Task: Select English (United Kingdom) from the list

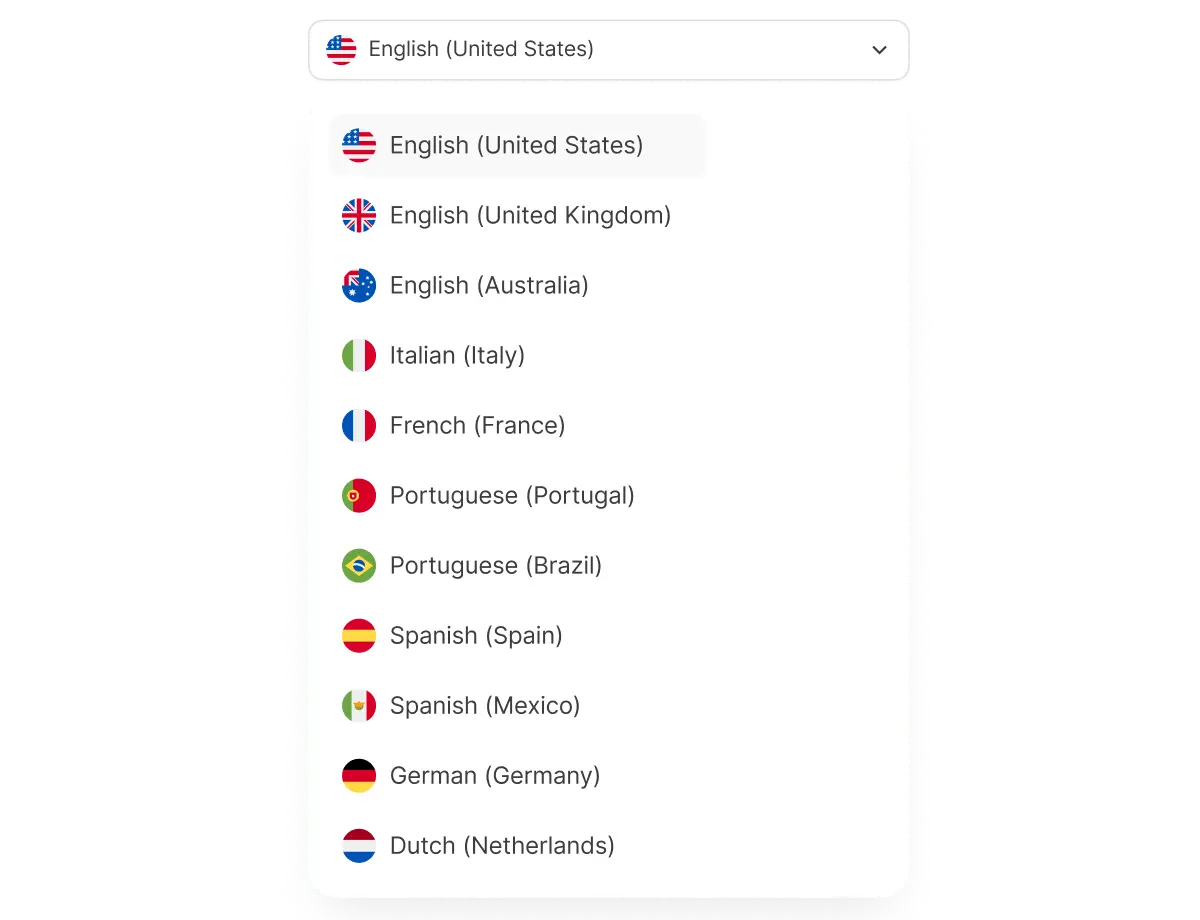Action: click(x=530, y=215)
